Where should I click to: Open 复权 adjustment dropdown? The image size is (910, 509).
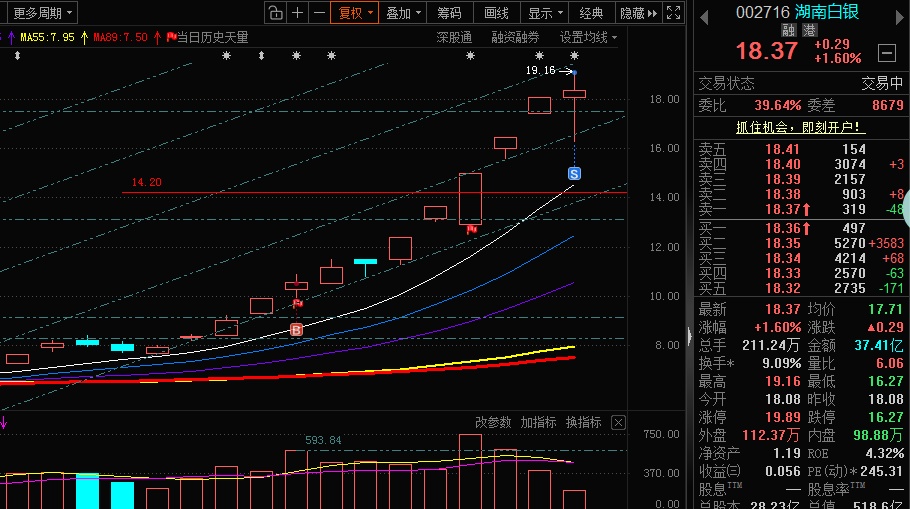[355, 13]
